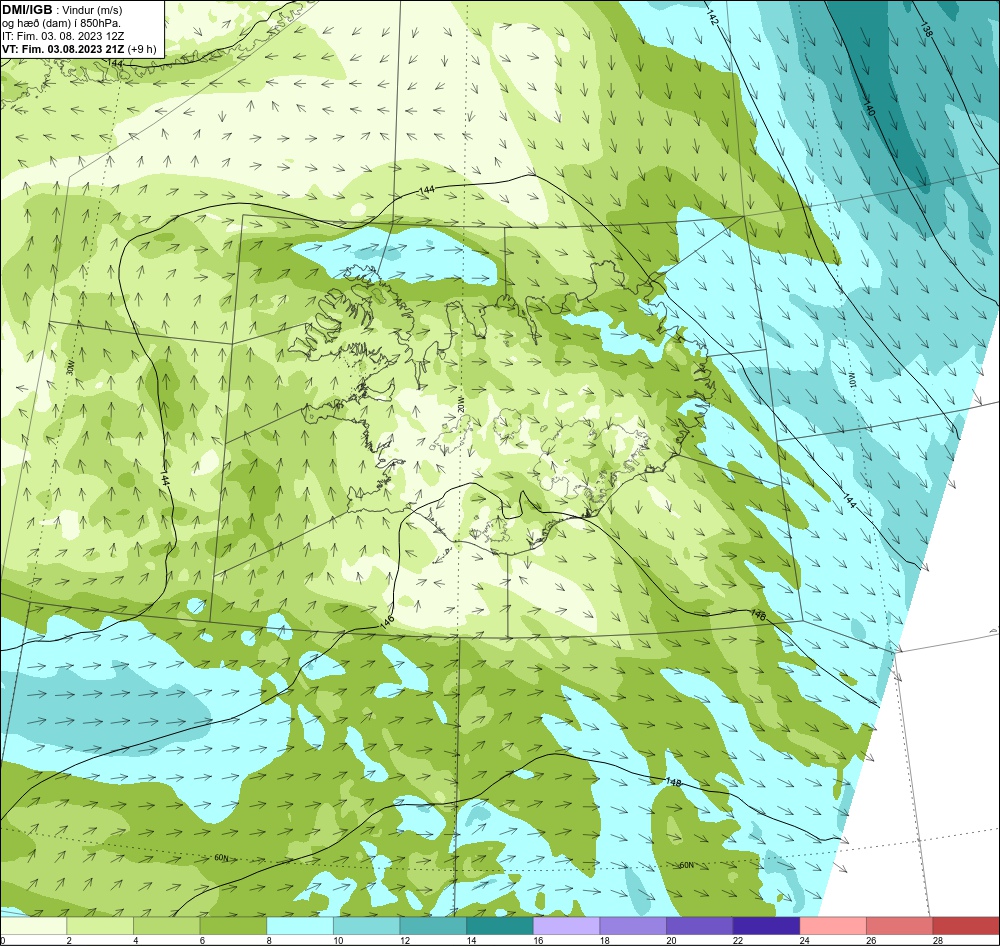This screenshot has width=1000, height=946.
Task: Click the '148' contour label
Action: pyautogui.click(x=672, y=781)
